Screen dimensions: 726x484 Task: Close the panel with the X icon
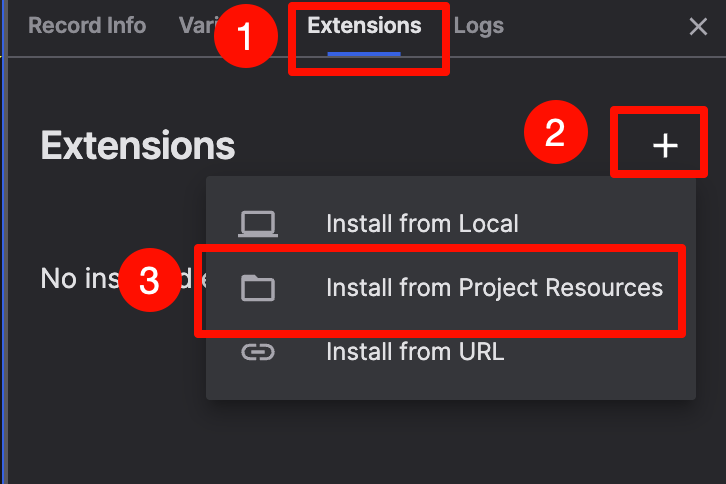point(699,27)
